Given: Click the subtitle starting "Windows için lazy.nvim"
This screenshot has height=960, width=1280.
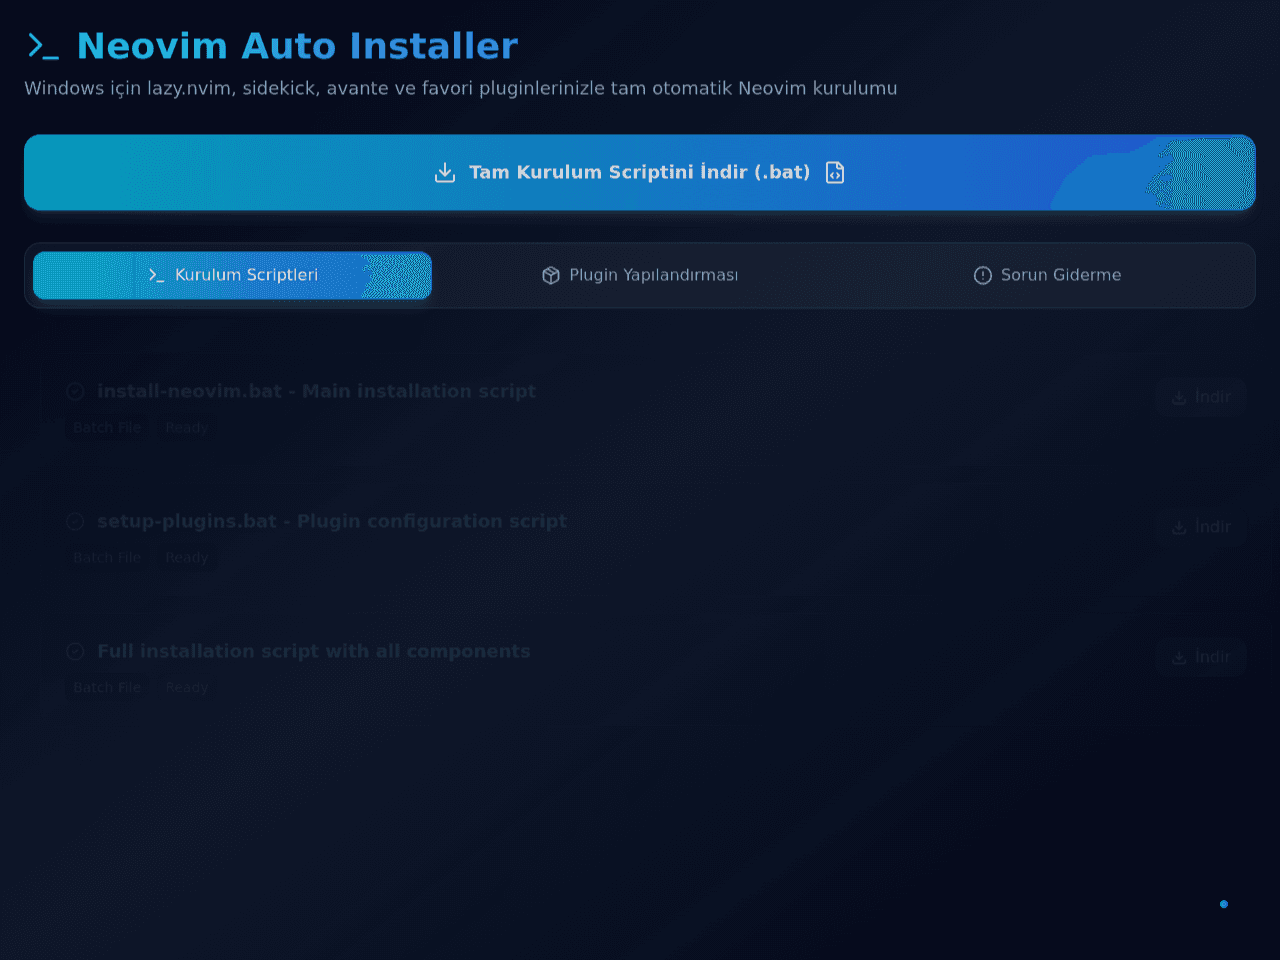Looking at the screenshot, I should click(x=461, y=88).
